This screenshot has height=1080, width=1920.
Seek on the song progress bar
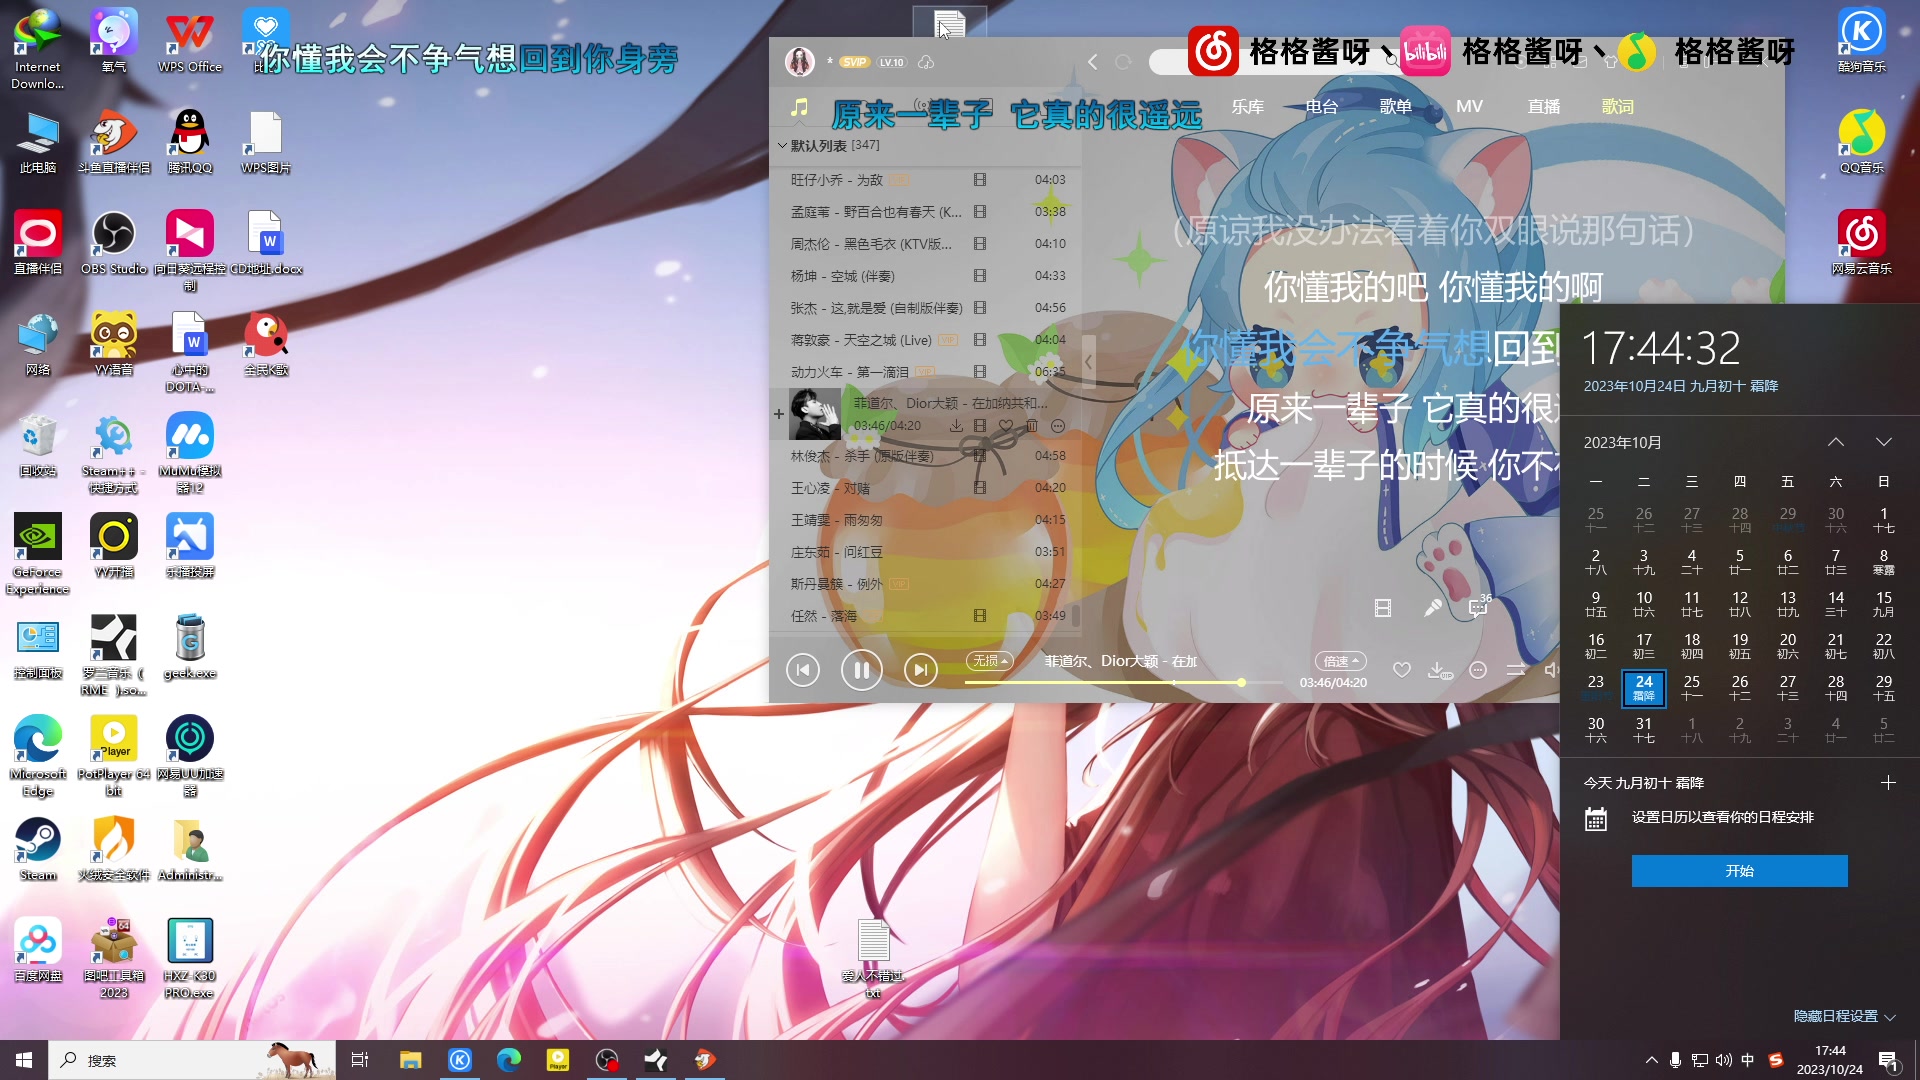point(1123,682)
